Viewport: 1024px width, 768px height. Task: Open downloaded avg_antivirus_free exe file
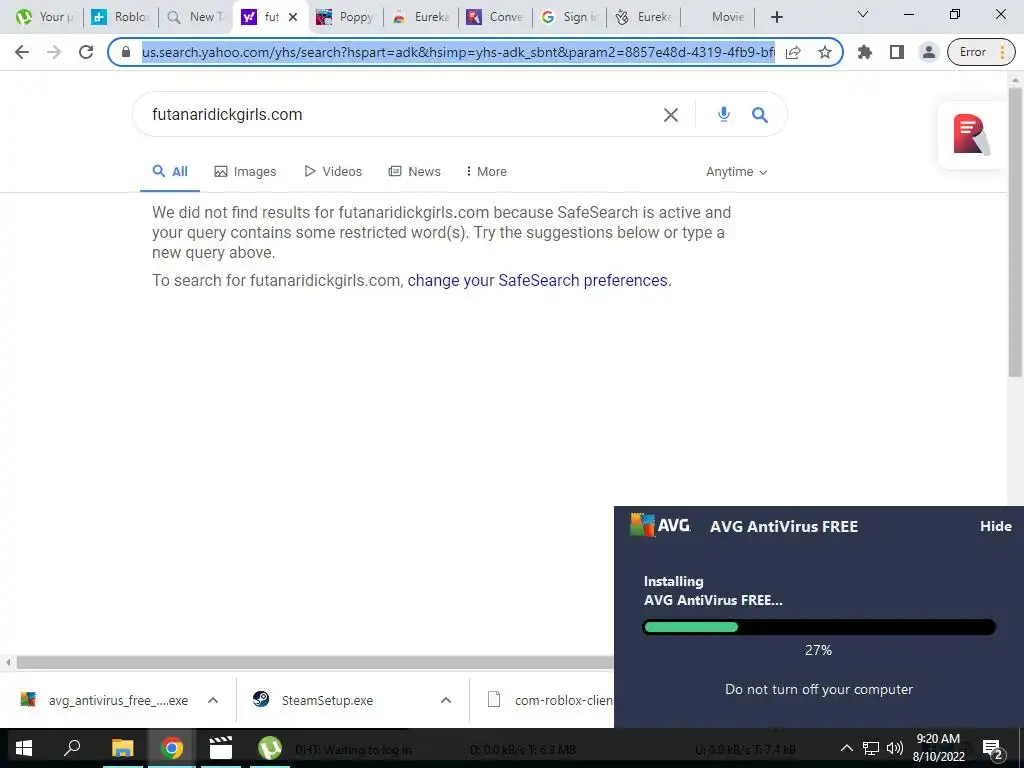pos(104,701)
